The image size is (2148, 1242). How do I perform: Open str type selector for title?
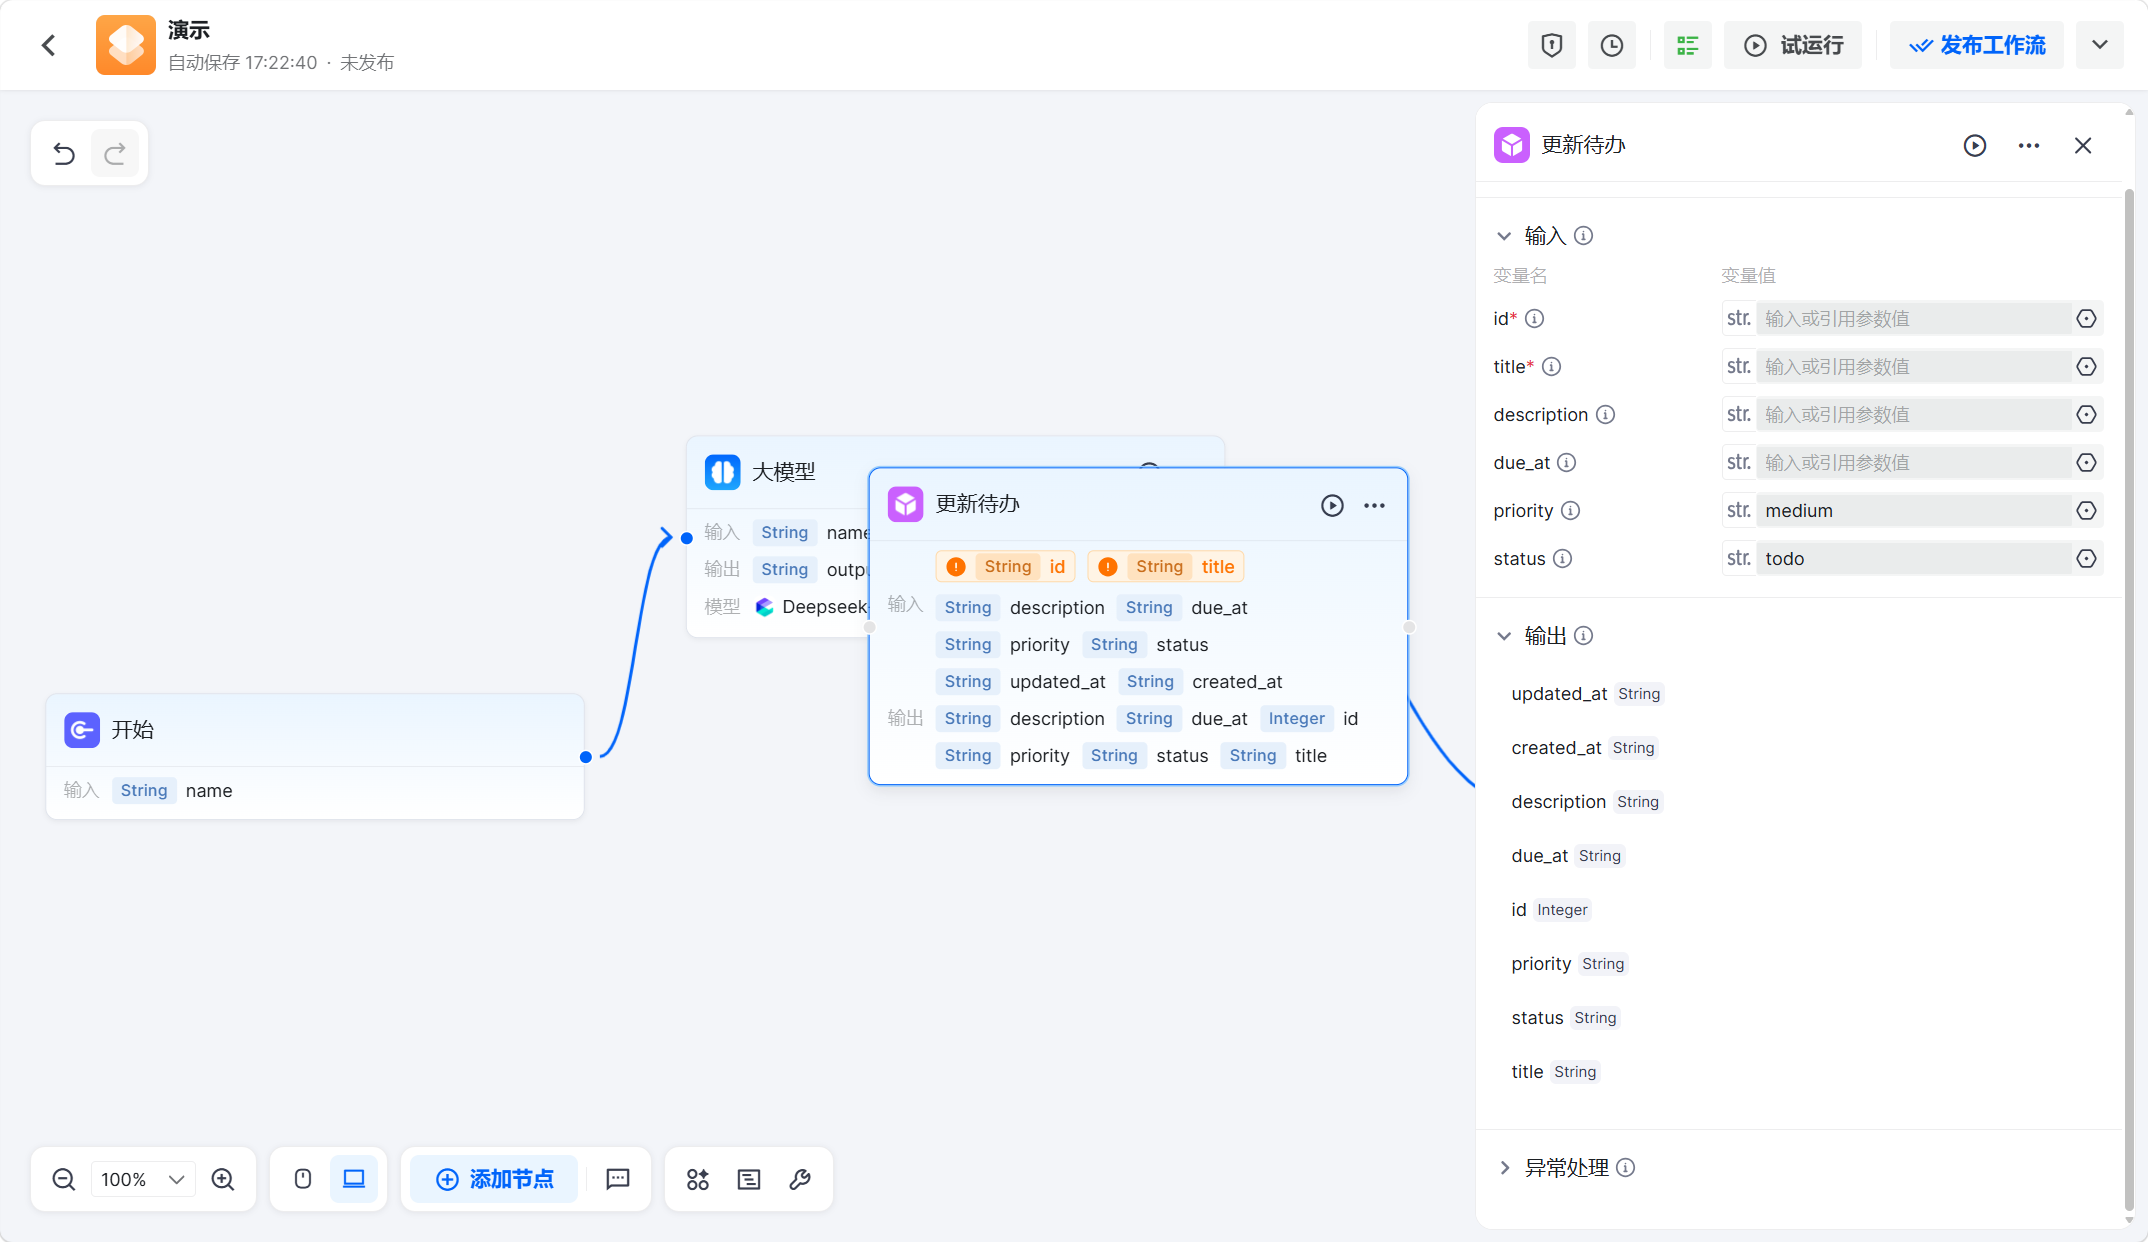tap(1739, 367)
